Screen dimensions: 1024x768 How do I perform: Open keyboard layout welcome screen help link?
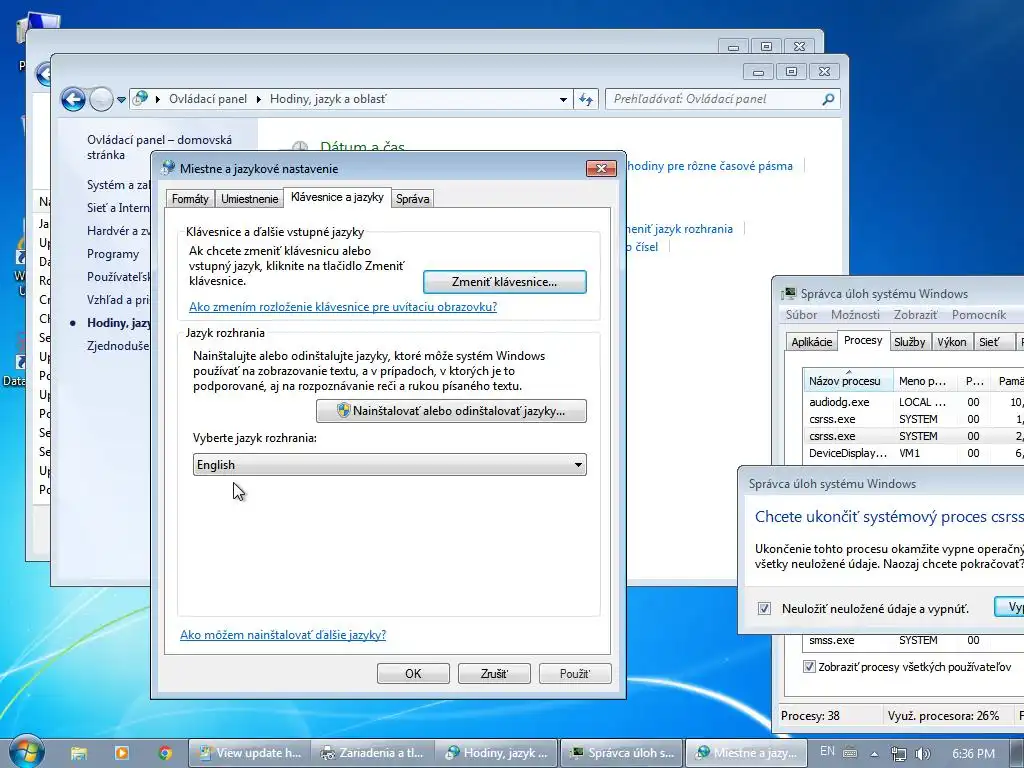pos(343,306)
